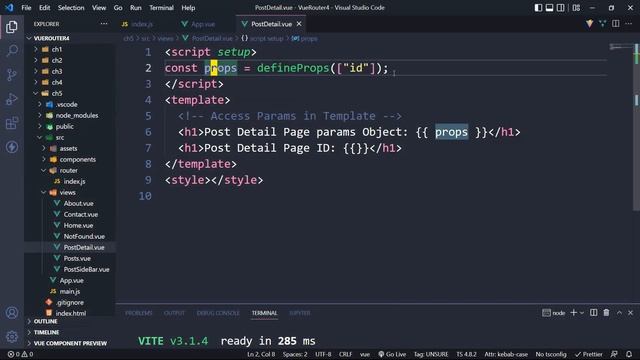640x360 pixels.
Task: Expand Vue Component Preview section
Action: tap(70, 344)
